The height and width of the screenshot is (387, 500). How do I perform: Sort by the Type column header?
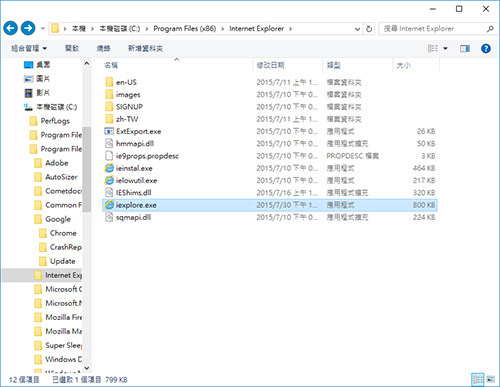pyautogui.click(x=358, y=65)
